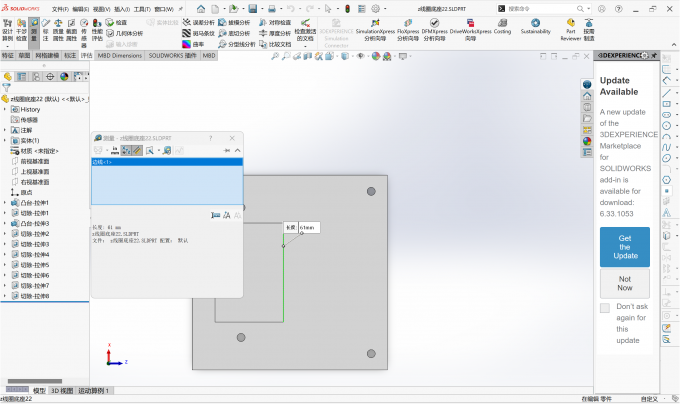Expand the Cut-Extrude5 (切除-拉伸5) feature
680x404 pixels.
tap(5, 265)
